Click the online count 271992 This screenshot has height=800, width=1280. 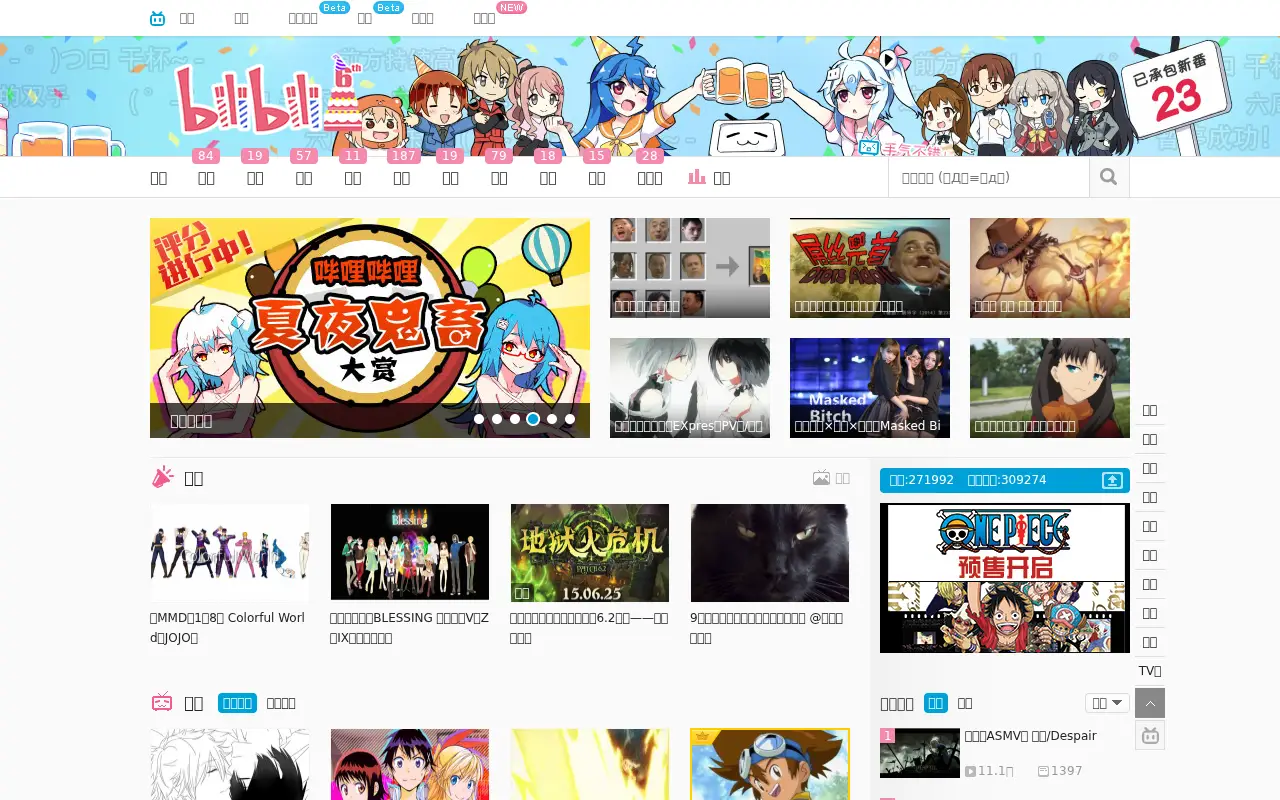pyautogui.click(x=921, y=480)
